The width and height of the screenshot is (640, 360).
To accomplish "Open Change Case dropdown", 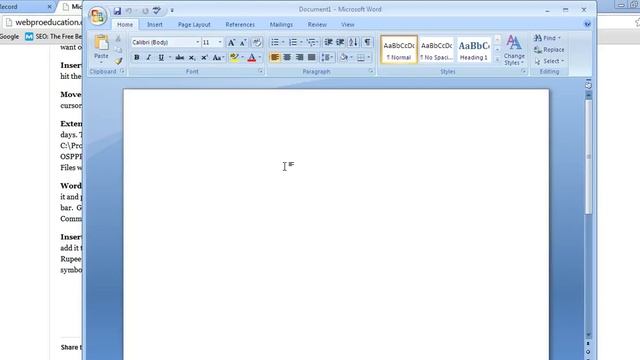I will coord(218,58).
